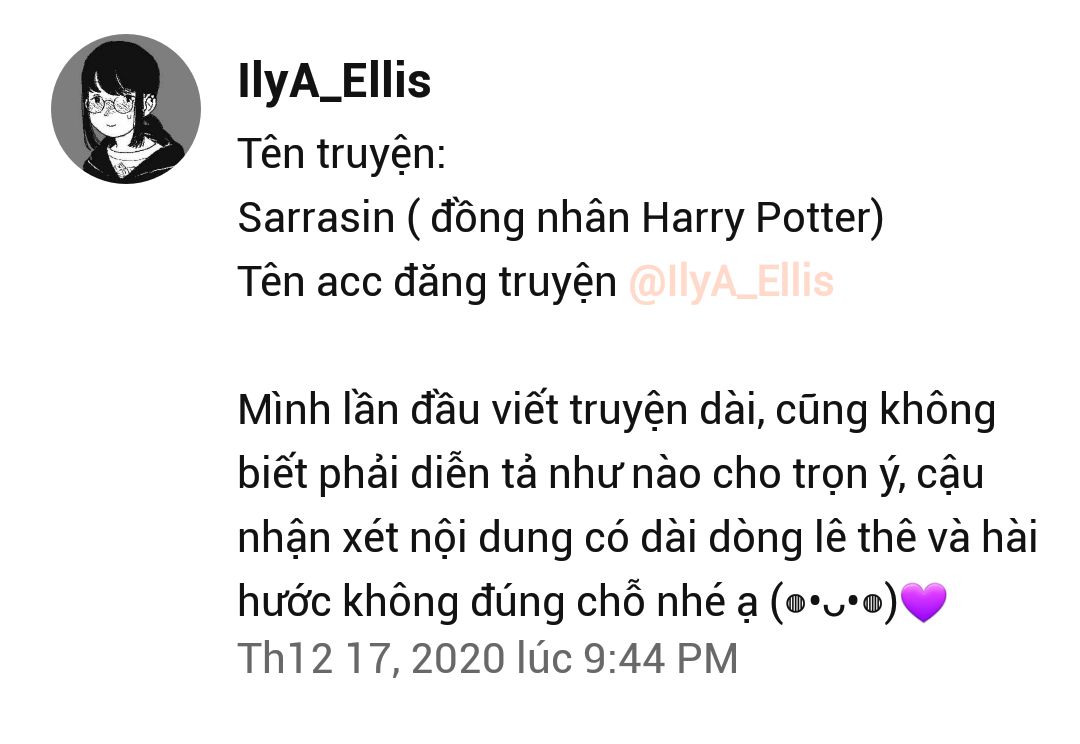Select the word "Sarrasin" in comment
This screenshot has height=744, width=1080.
[316, 218]
